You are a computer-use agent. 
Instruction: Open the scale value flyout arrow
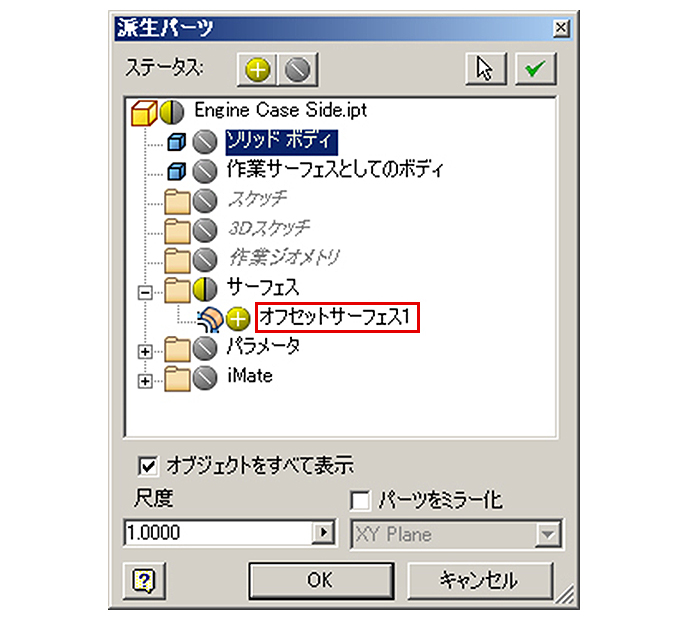pos(324,532)
